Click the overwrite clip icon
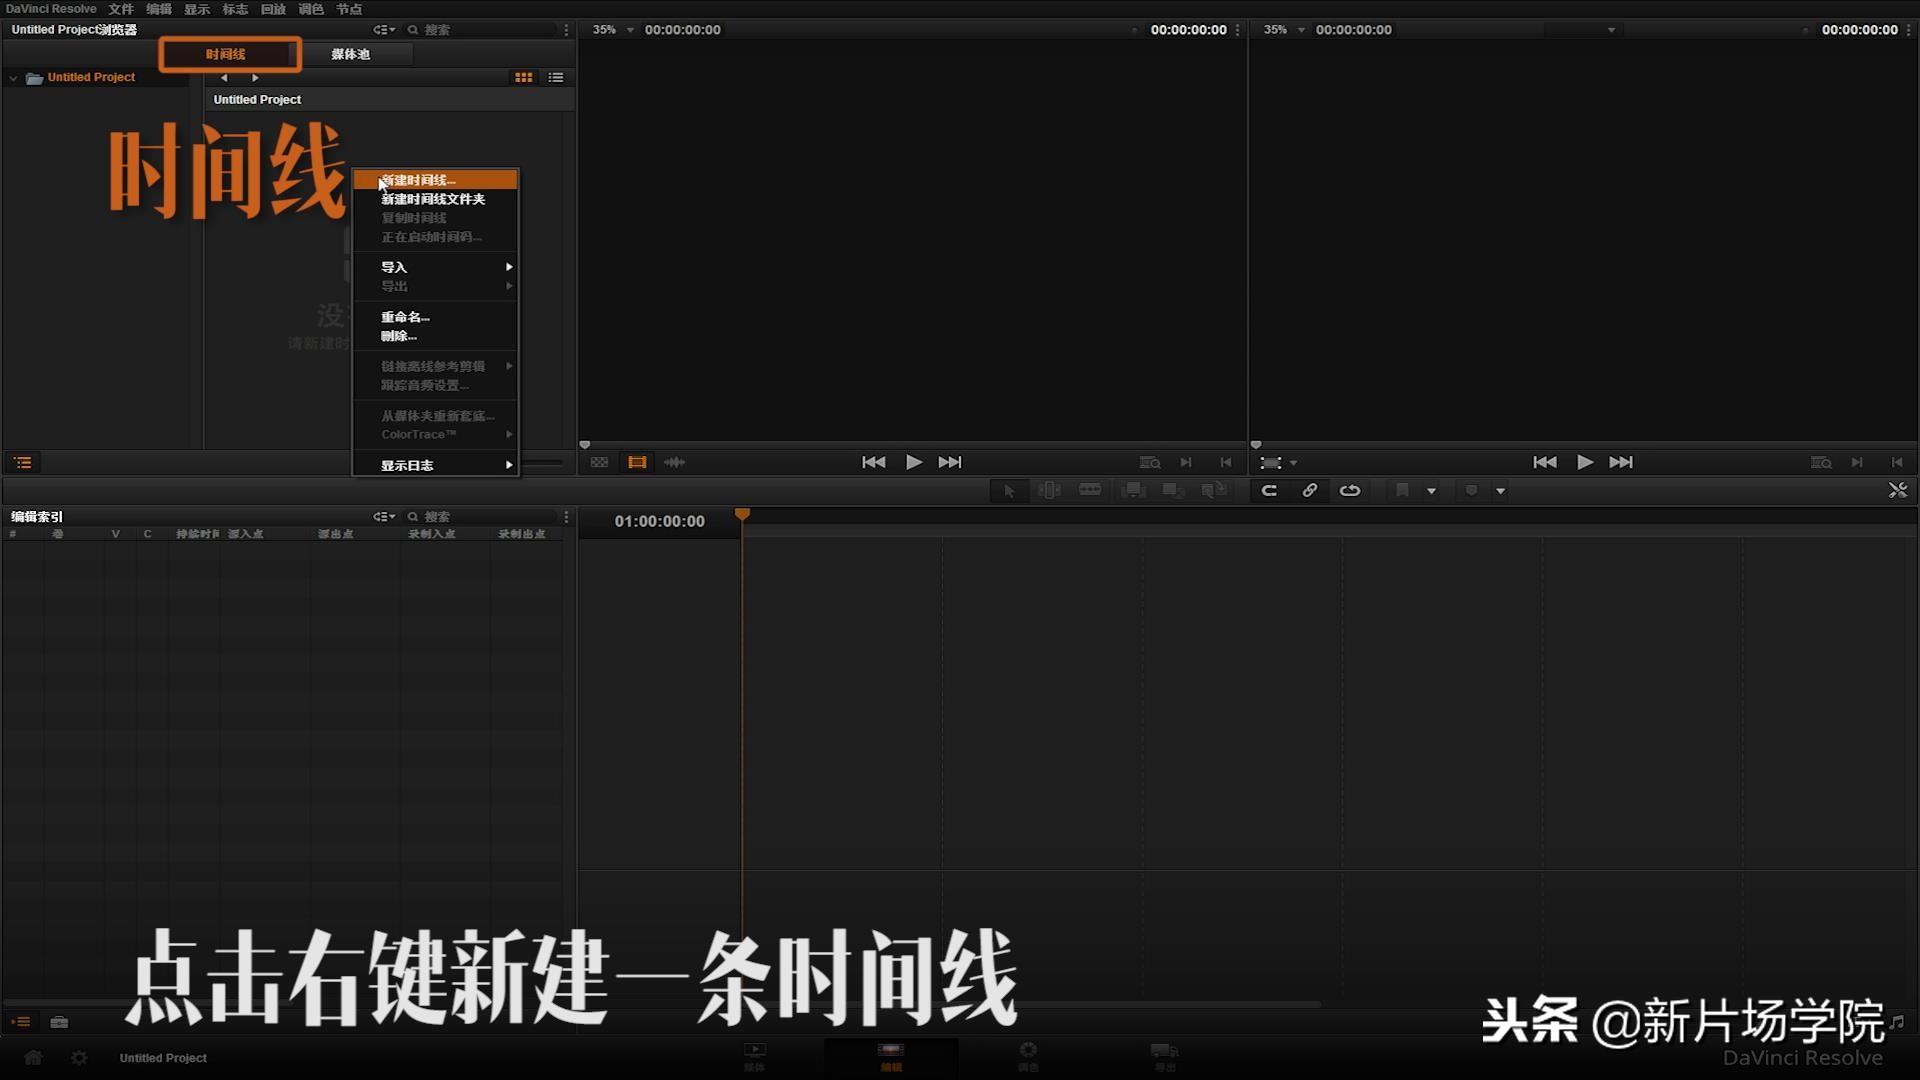Image resolution: width=1920 pixels, height=1080 pixels. [x=1173, y=490]
